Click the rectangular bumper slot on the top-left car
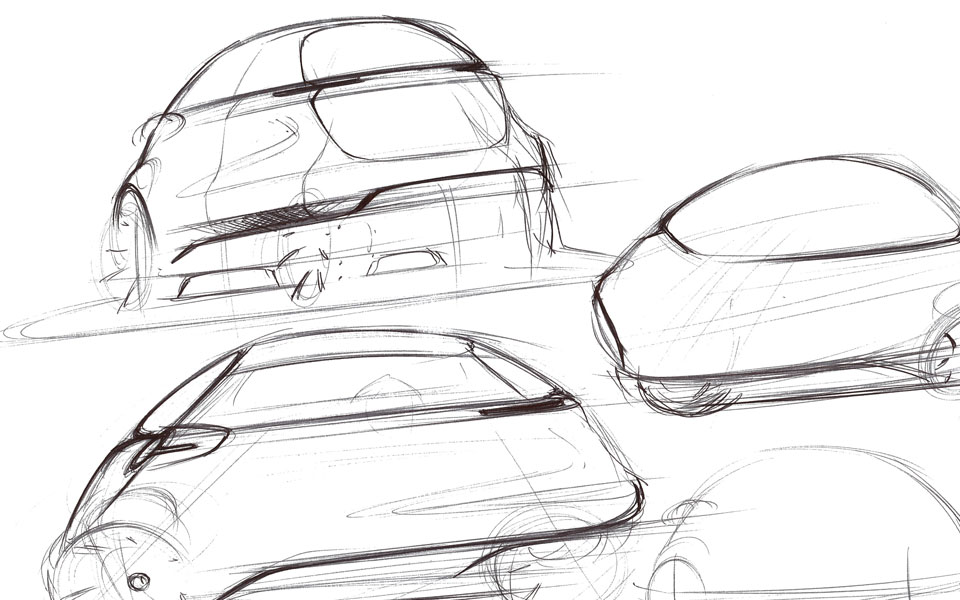Viewport: 960px width, 600px height. coord(406,263)
